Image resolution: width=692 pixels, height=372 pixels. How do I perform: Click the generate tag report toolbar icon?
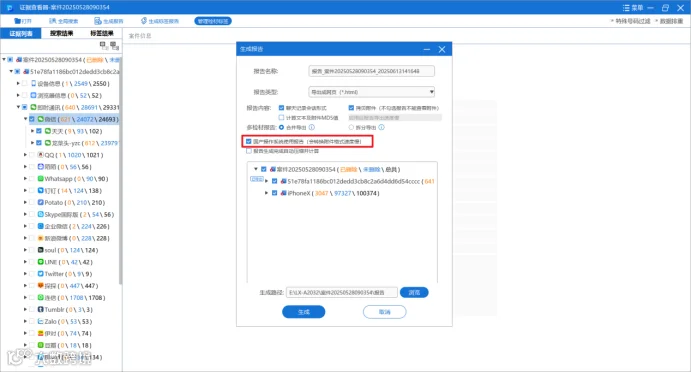pyautogui.click(x=143, y=21)
